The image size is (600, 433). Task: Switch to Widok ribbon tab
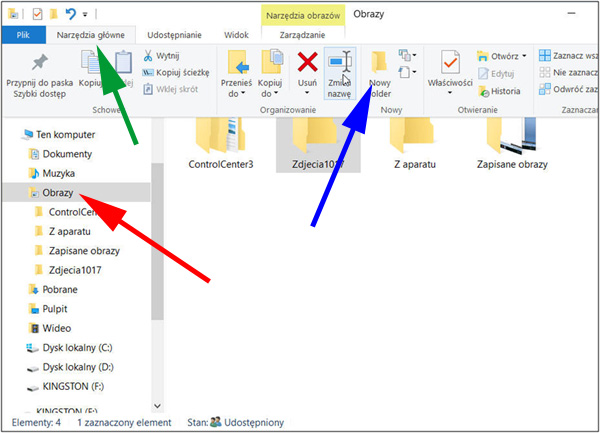236,35
